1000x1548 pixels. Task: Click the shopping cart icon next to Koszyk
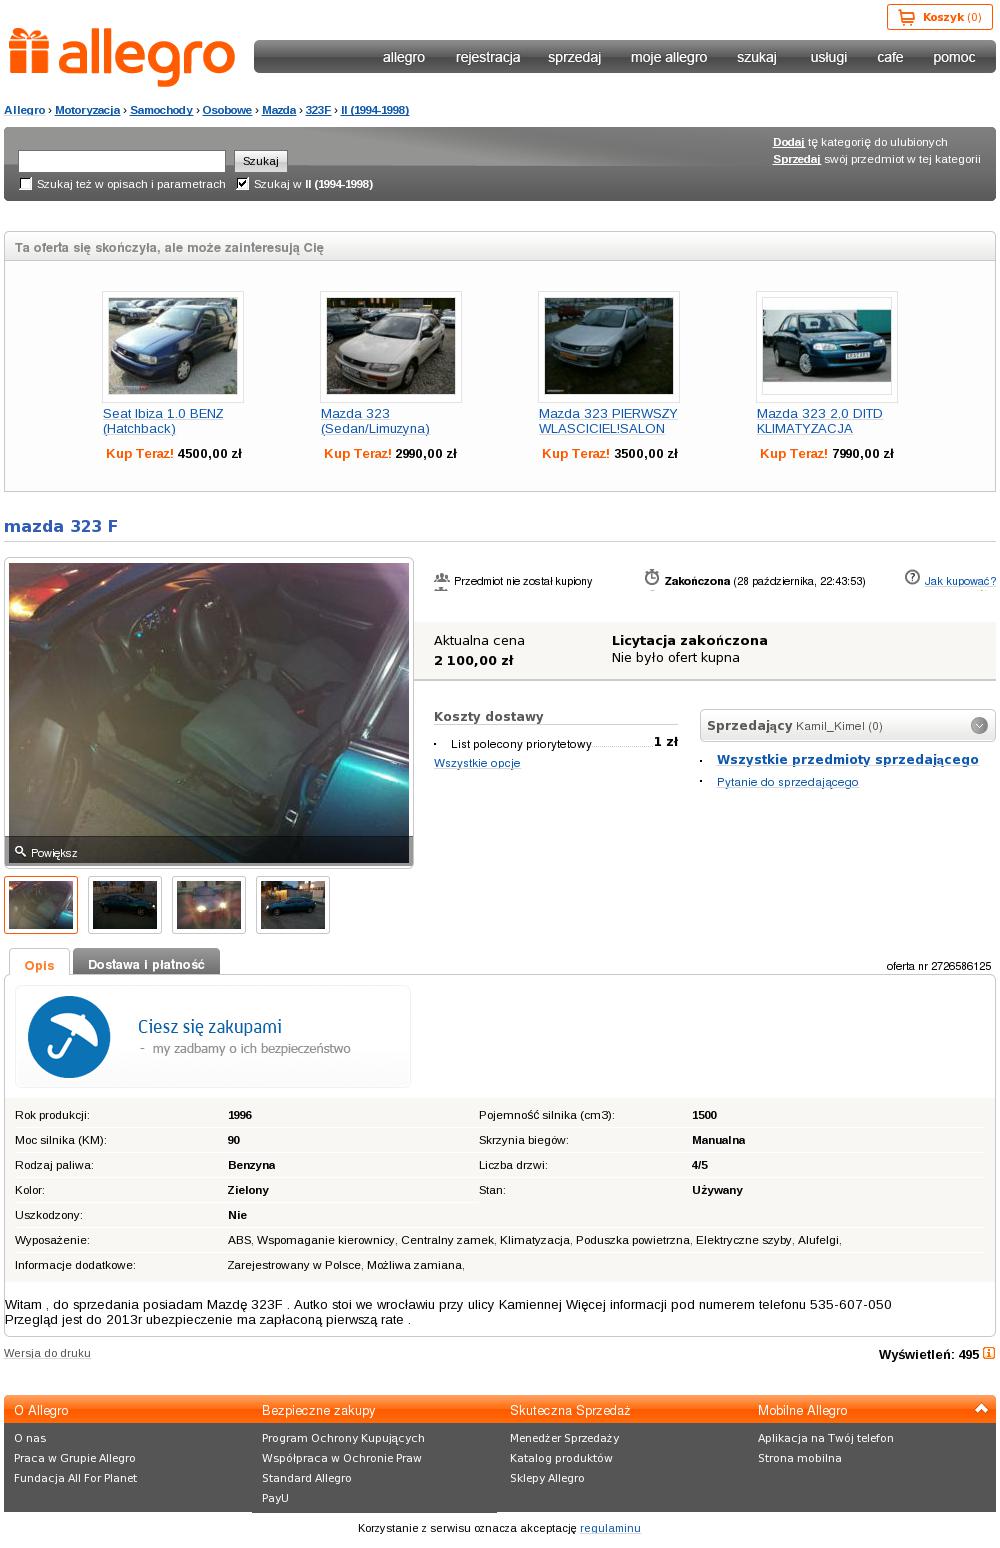tap(906, 17)
